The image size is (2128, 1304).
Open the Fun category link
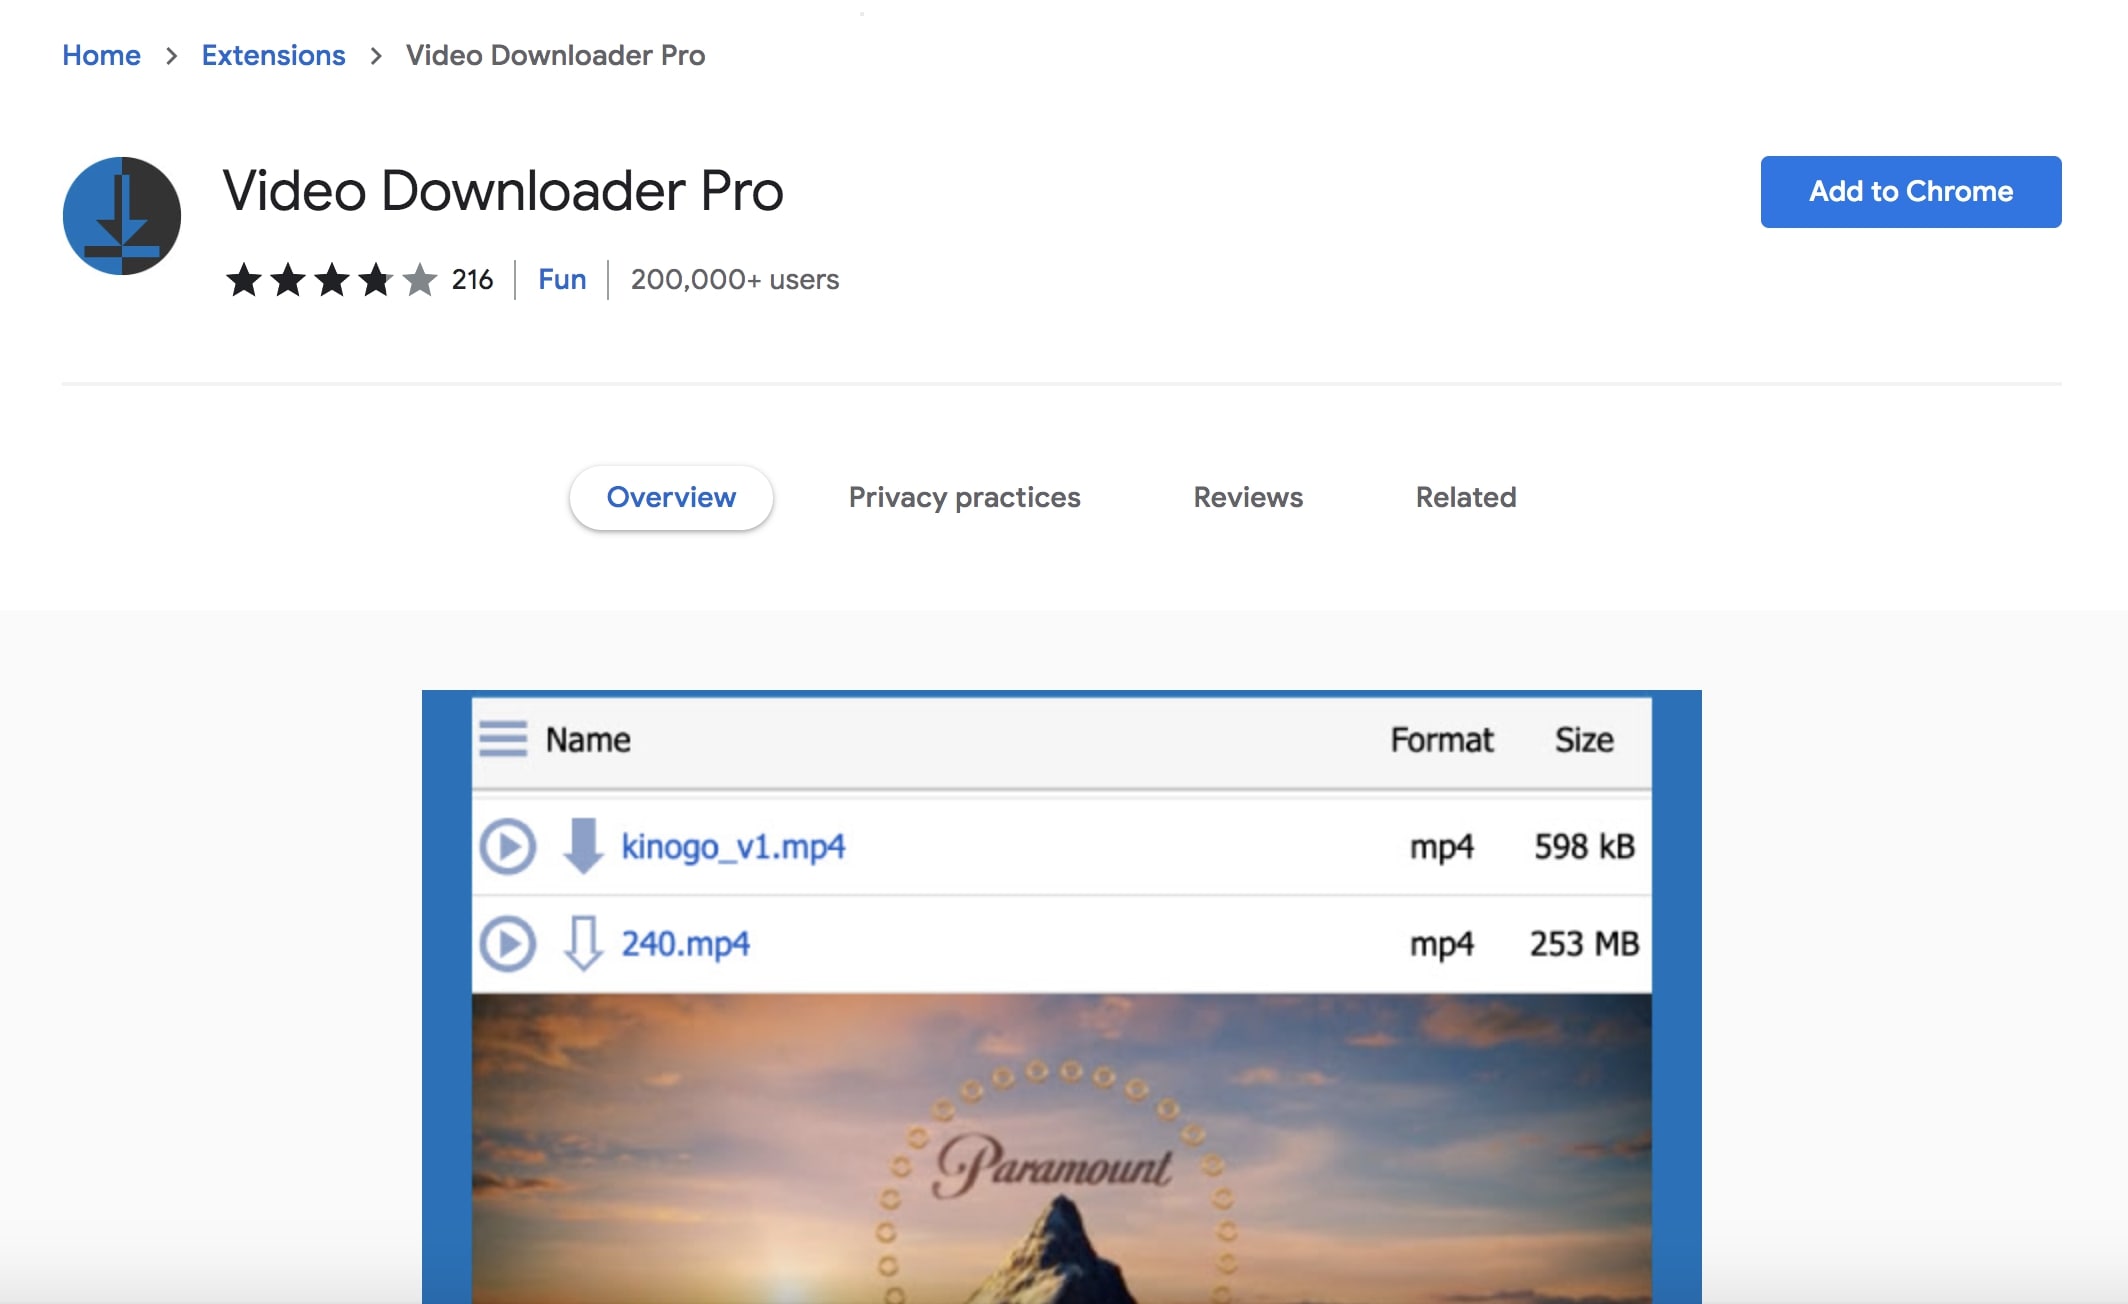562,280
